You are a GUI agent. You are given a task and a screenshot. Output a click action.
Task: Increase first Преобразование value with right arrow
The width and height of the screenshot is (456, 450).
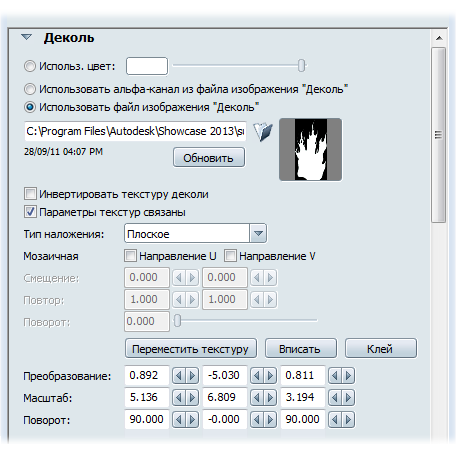[x=192, y=376]
